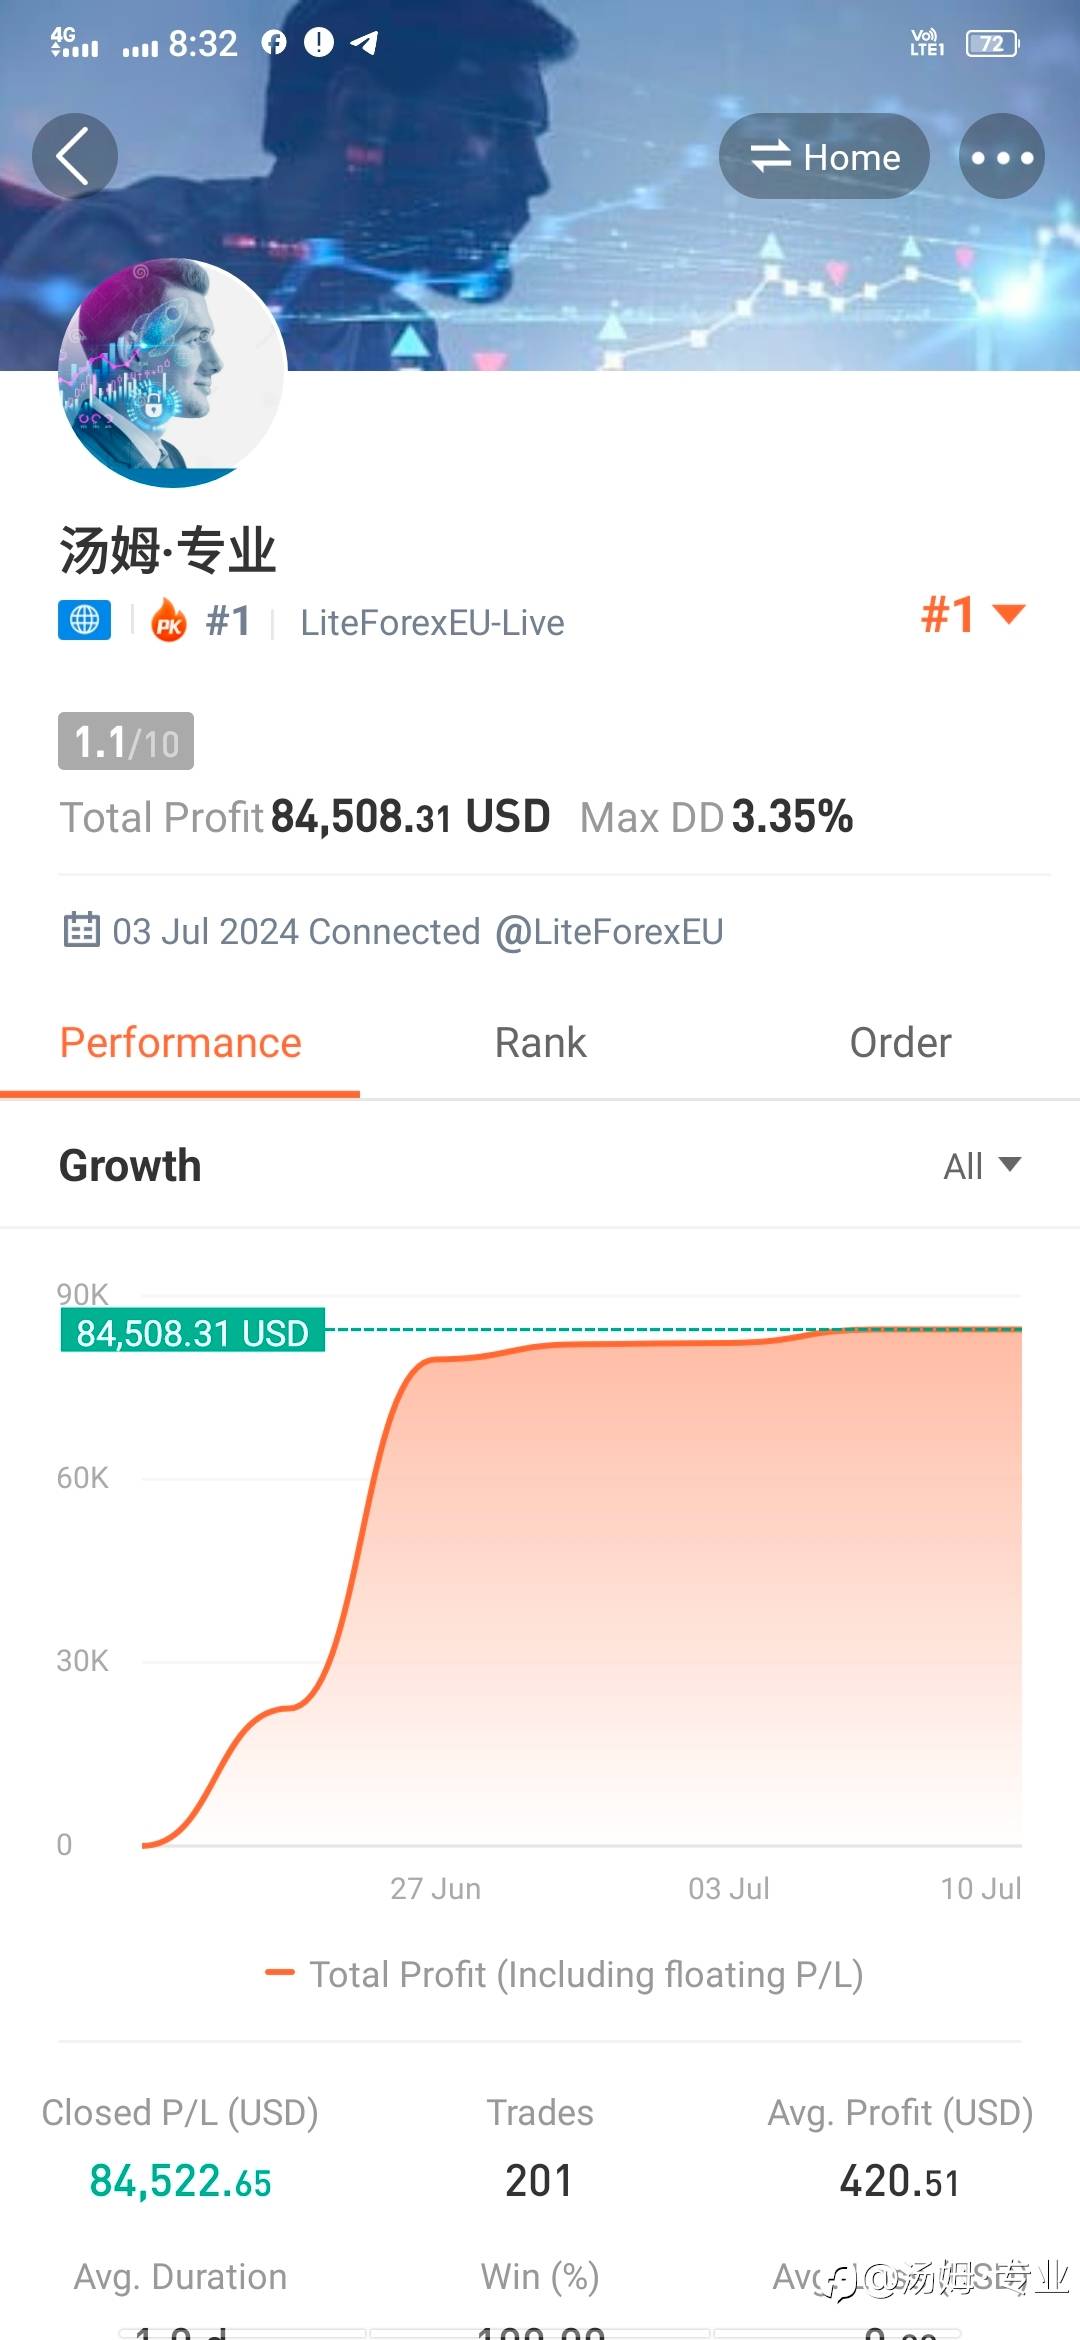Tap the calendar icon beside connected date

click(81, 930)
